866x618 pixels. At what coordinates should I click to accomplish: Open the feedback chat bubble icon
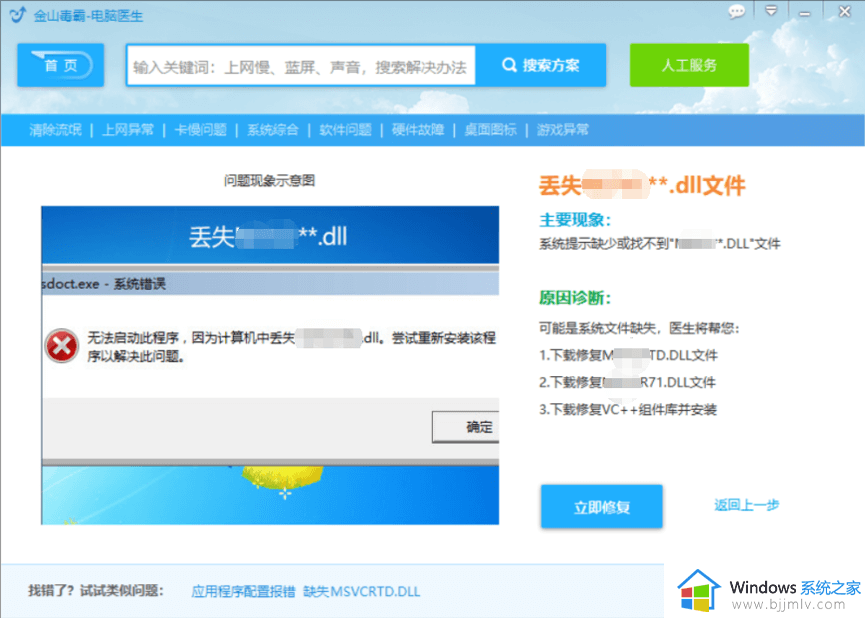click(736, 12)
